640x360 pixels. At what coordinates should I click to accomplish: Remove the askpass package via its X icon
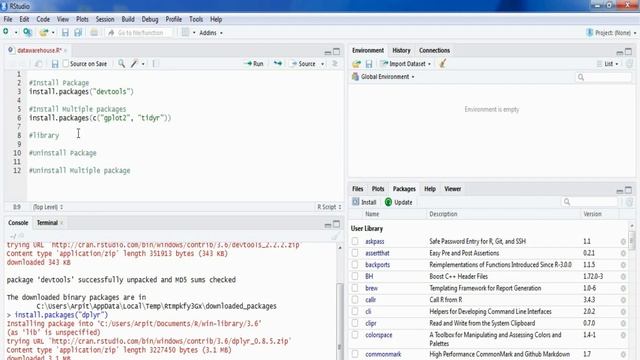[623, 242]
